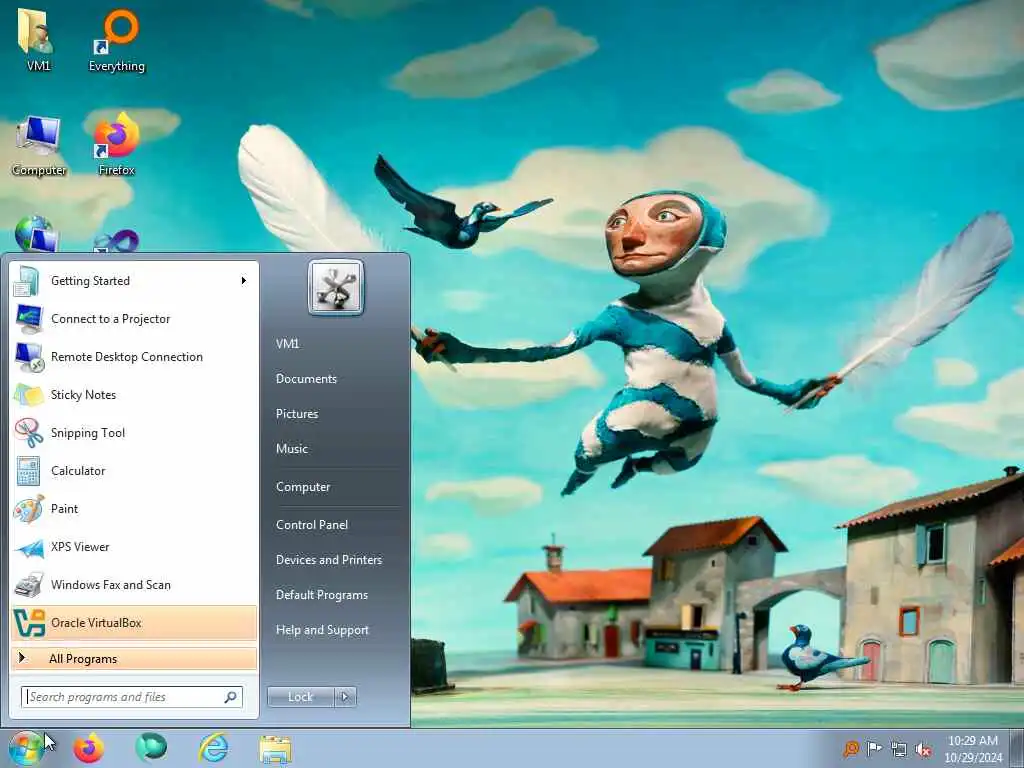Open the VM1 user folder link

point(287,344)
